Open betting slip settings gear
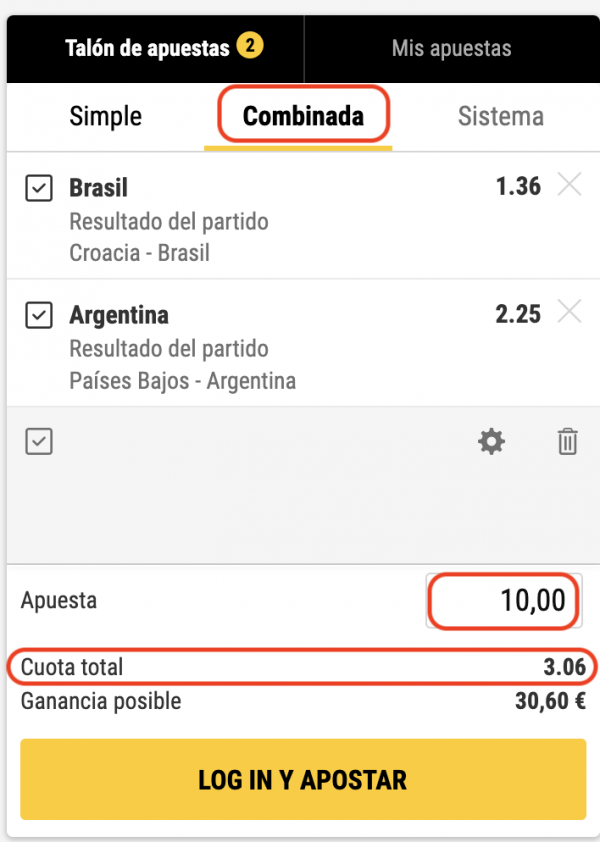 491,442
